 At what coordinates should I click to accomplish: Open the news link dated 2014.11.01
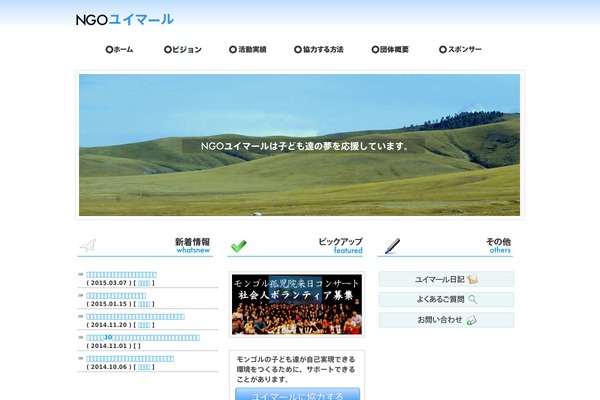pyautogui.click(x=143, y=338)
